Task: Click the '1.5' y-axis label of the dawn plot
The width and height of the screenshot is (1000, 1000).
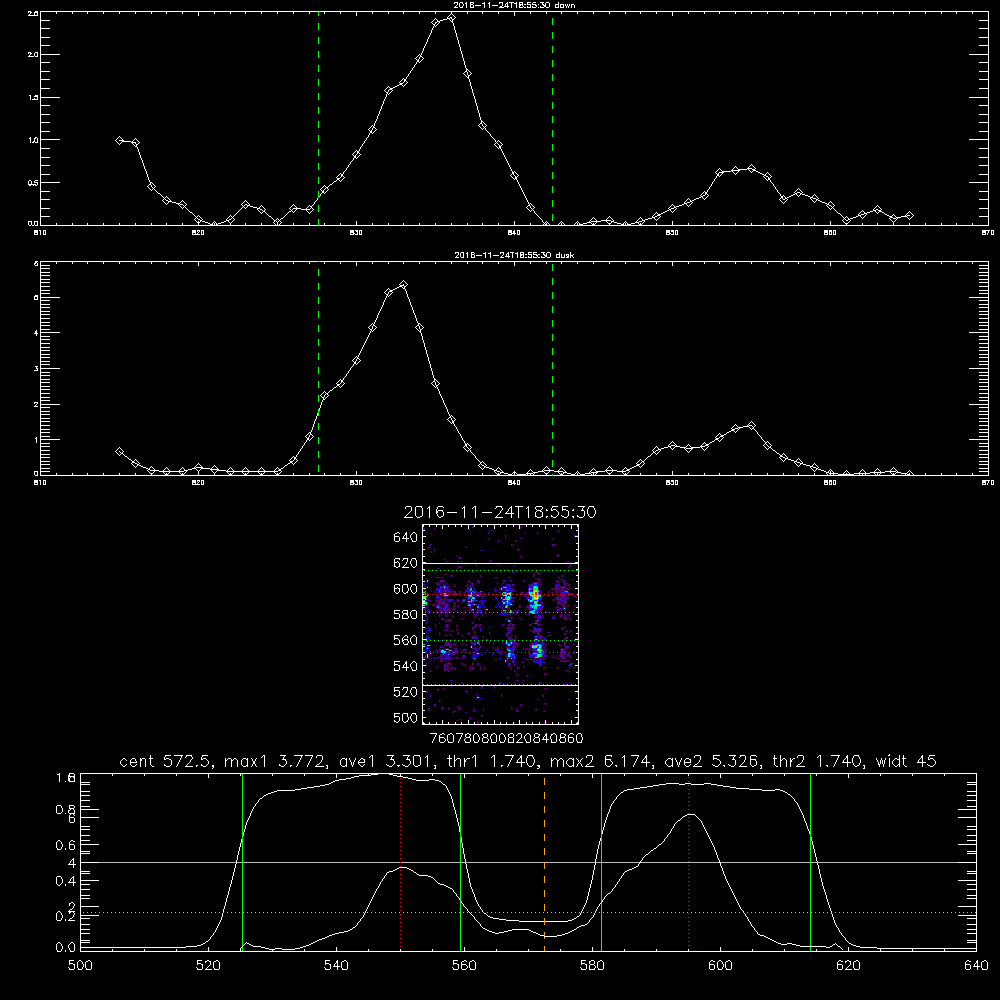Action: (33, 98)
